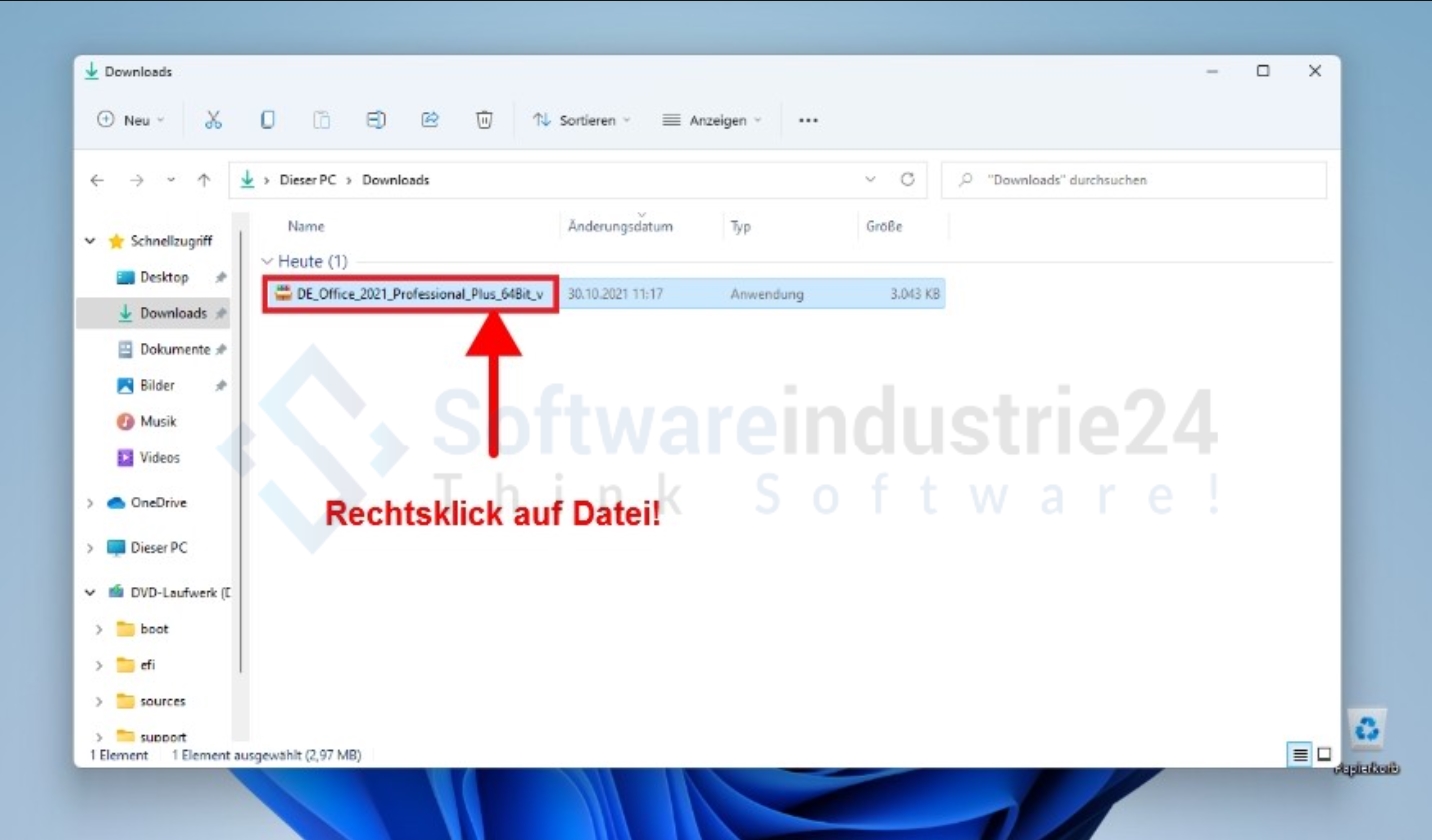Image resolution: width=1432 pixels, height=840 pixels.
Task: Expand the efi folder node
Action: 99,665
